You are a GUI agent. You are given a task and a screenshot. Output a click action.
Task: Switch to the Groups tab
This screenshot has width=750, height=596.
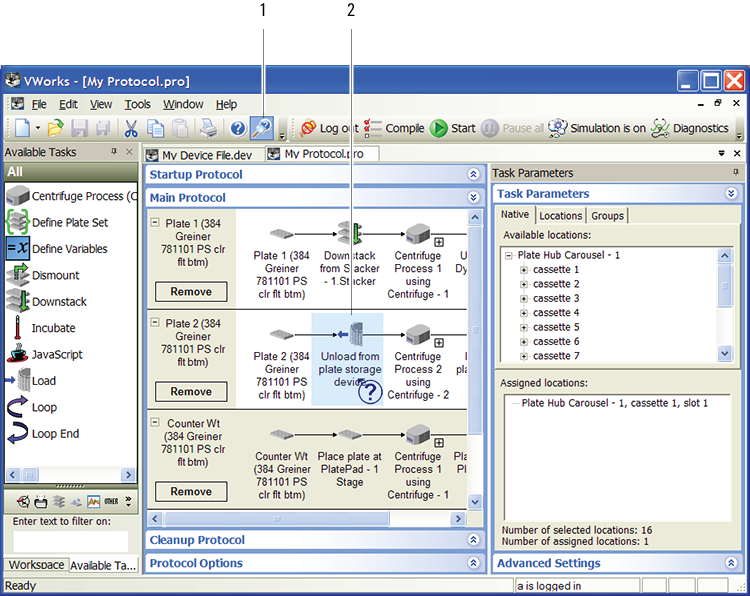click(607, 216)
